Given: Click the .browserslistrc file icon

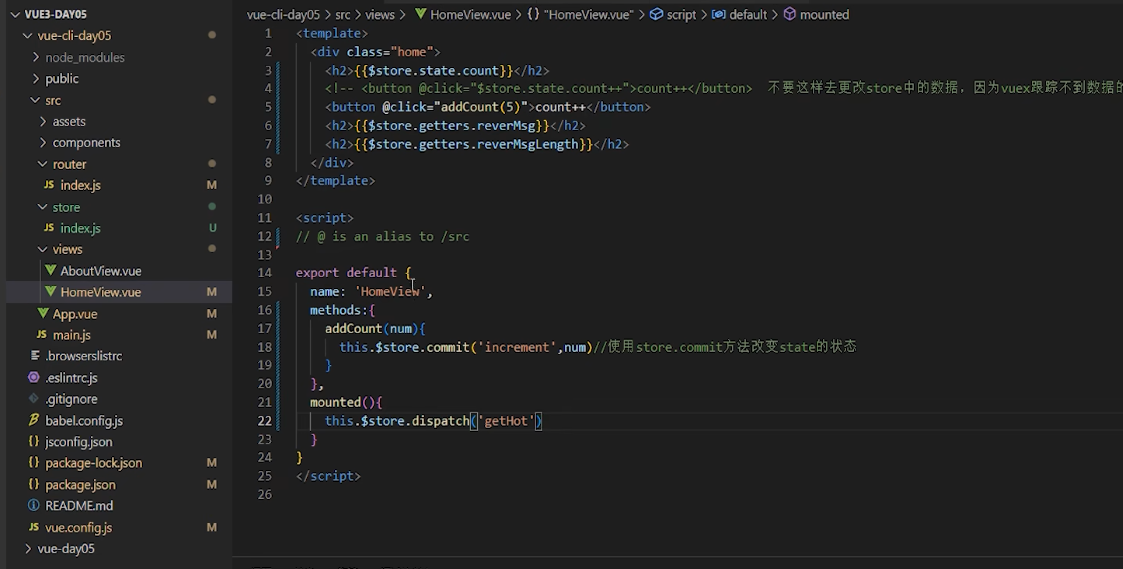Looking at the screenshot, I should [x=34, y=355].
